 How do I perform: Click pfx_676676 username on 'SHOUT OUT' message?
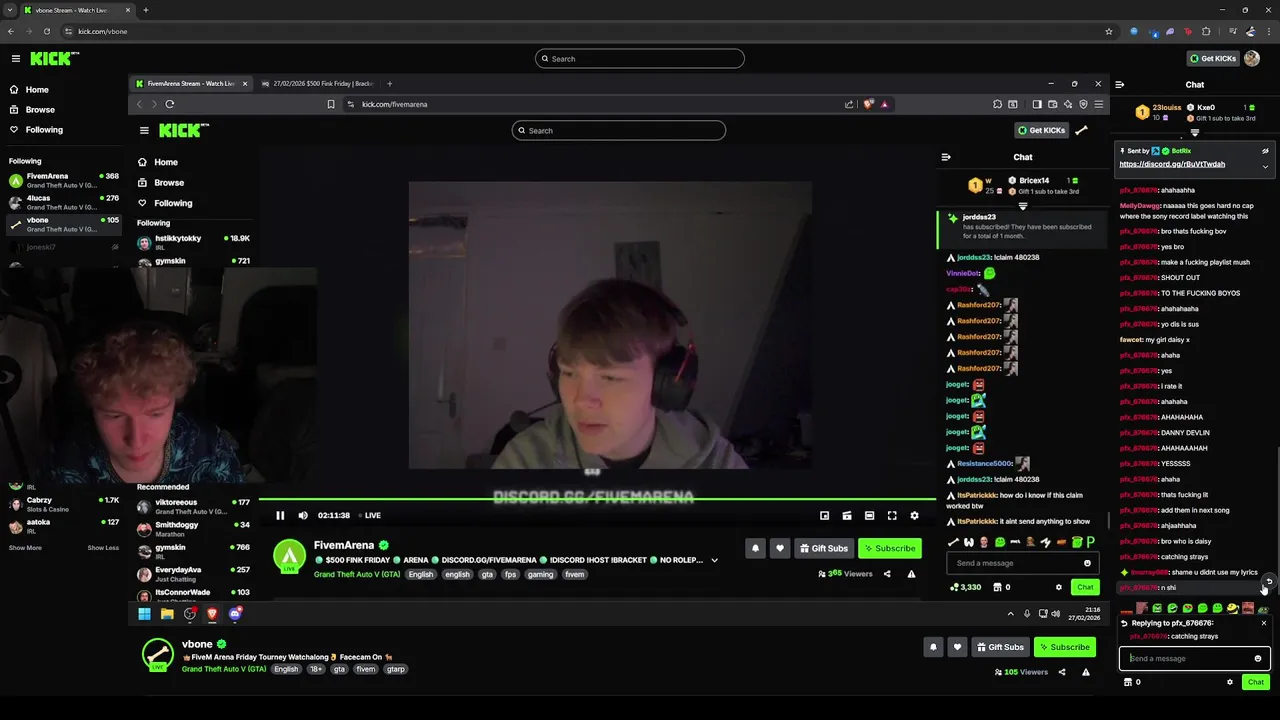(1138, 278)
